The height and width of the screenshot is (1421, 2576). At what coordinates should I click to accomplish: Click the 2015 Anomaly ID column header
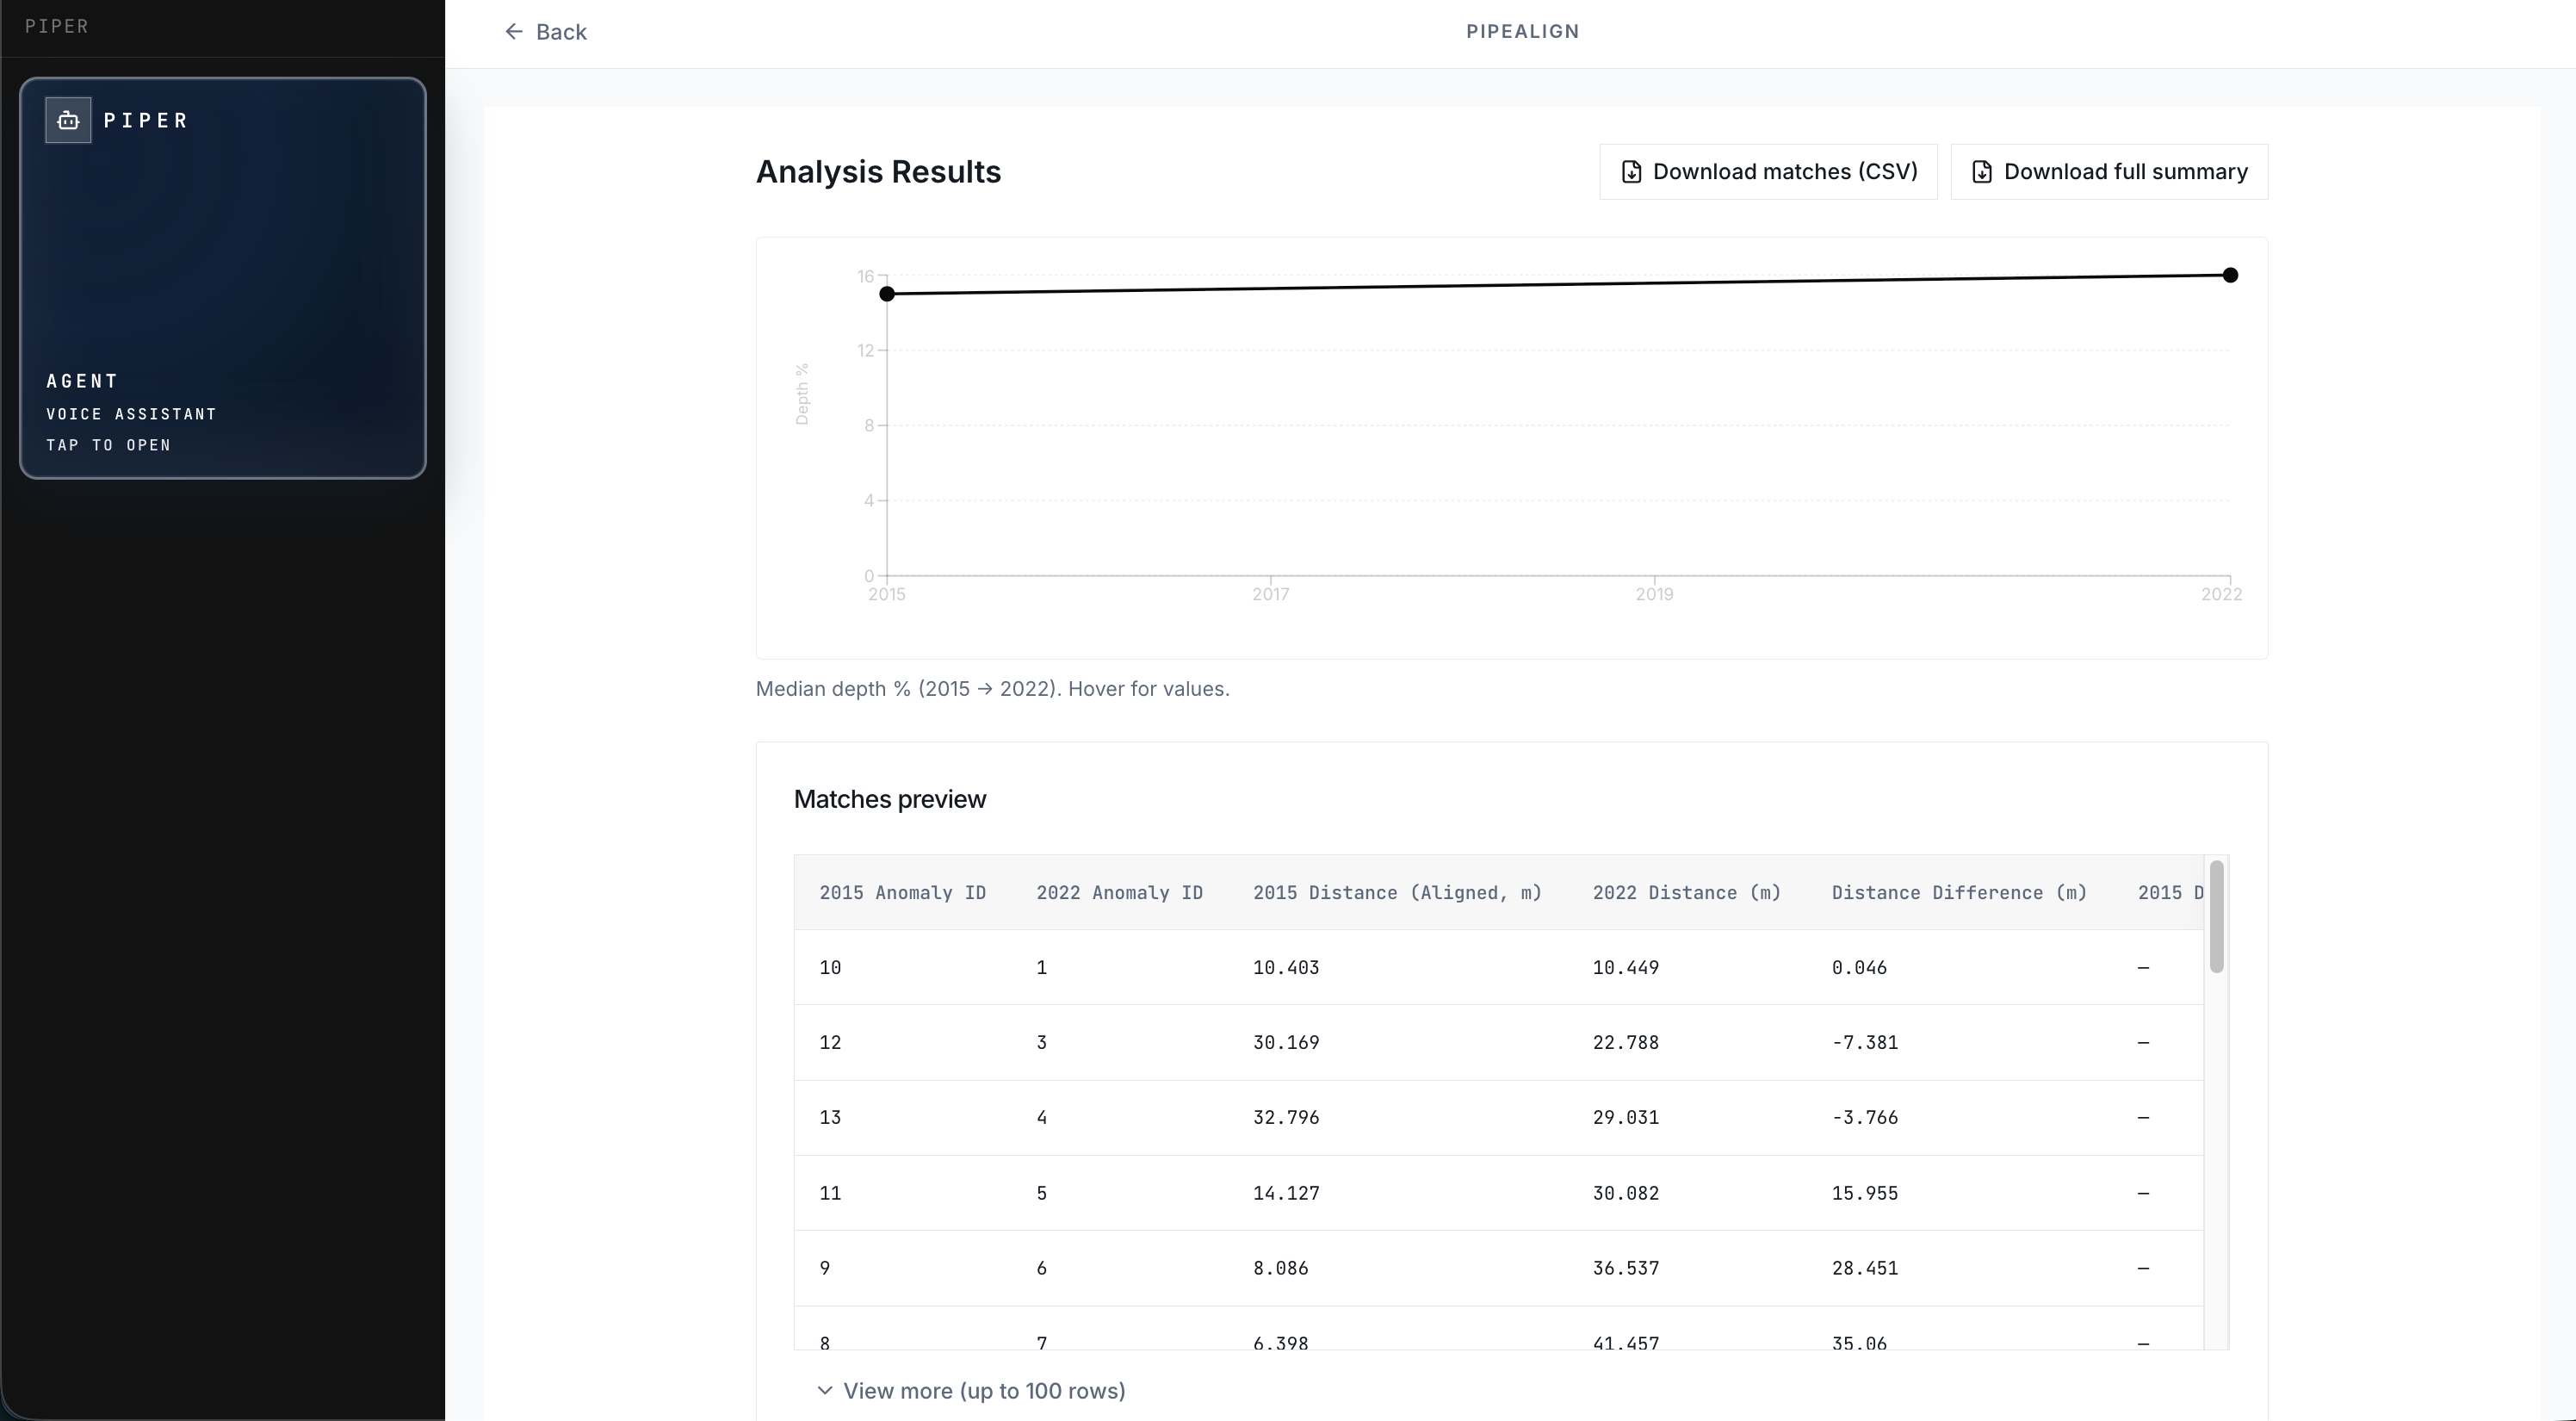click(x=902, y=893)
